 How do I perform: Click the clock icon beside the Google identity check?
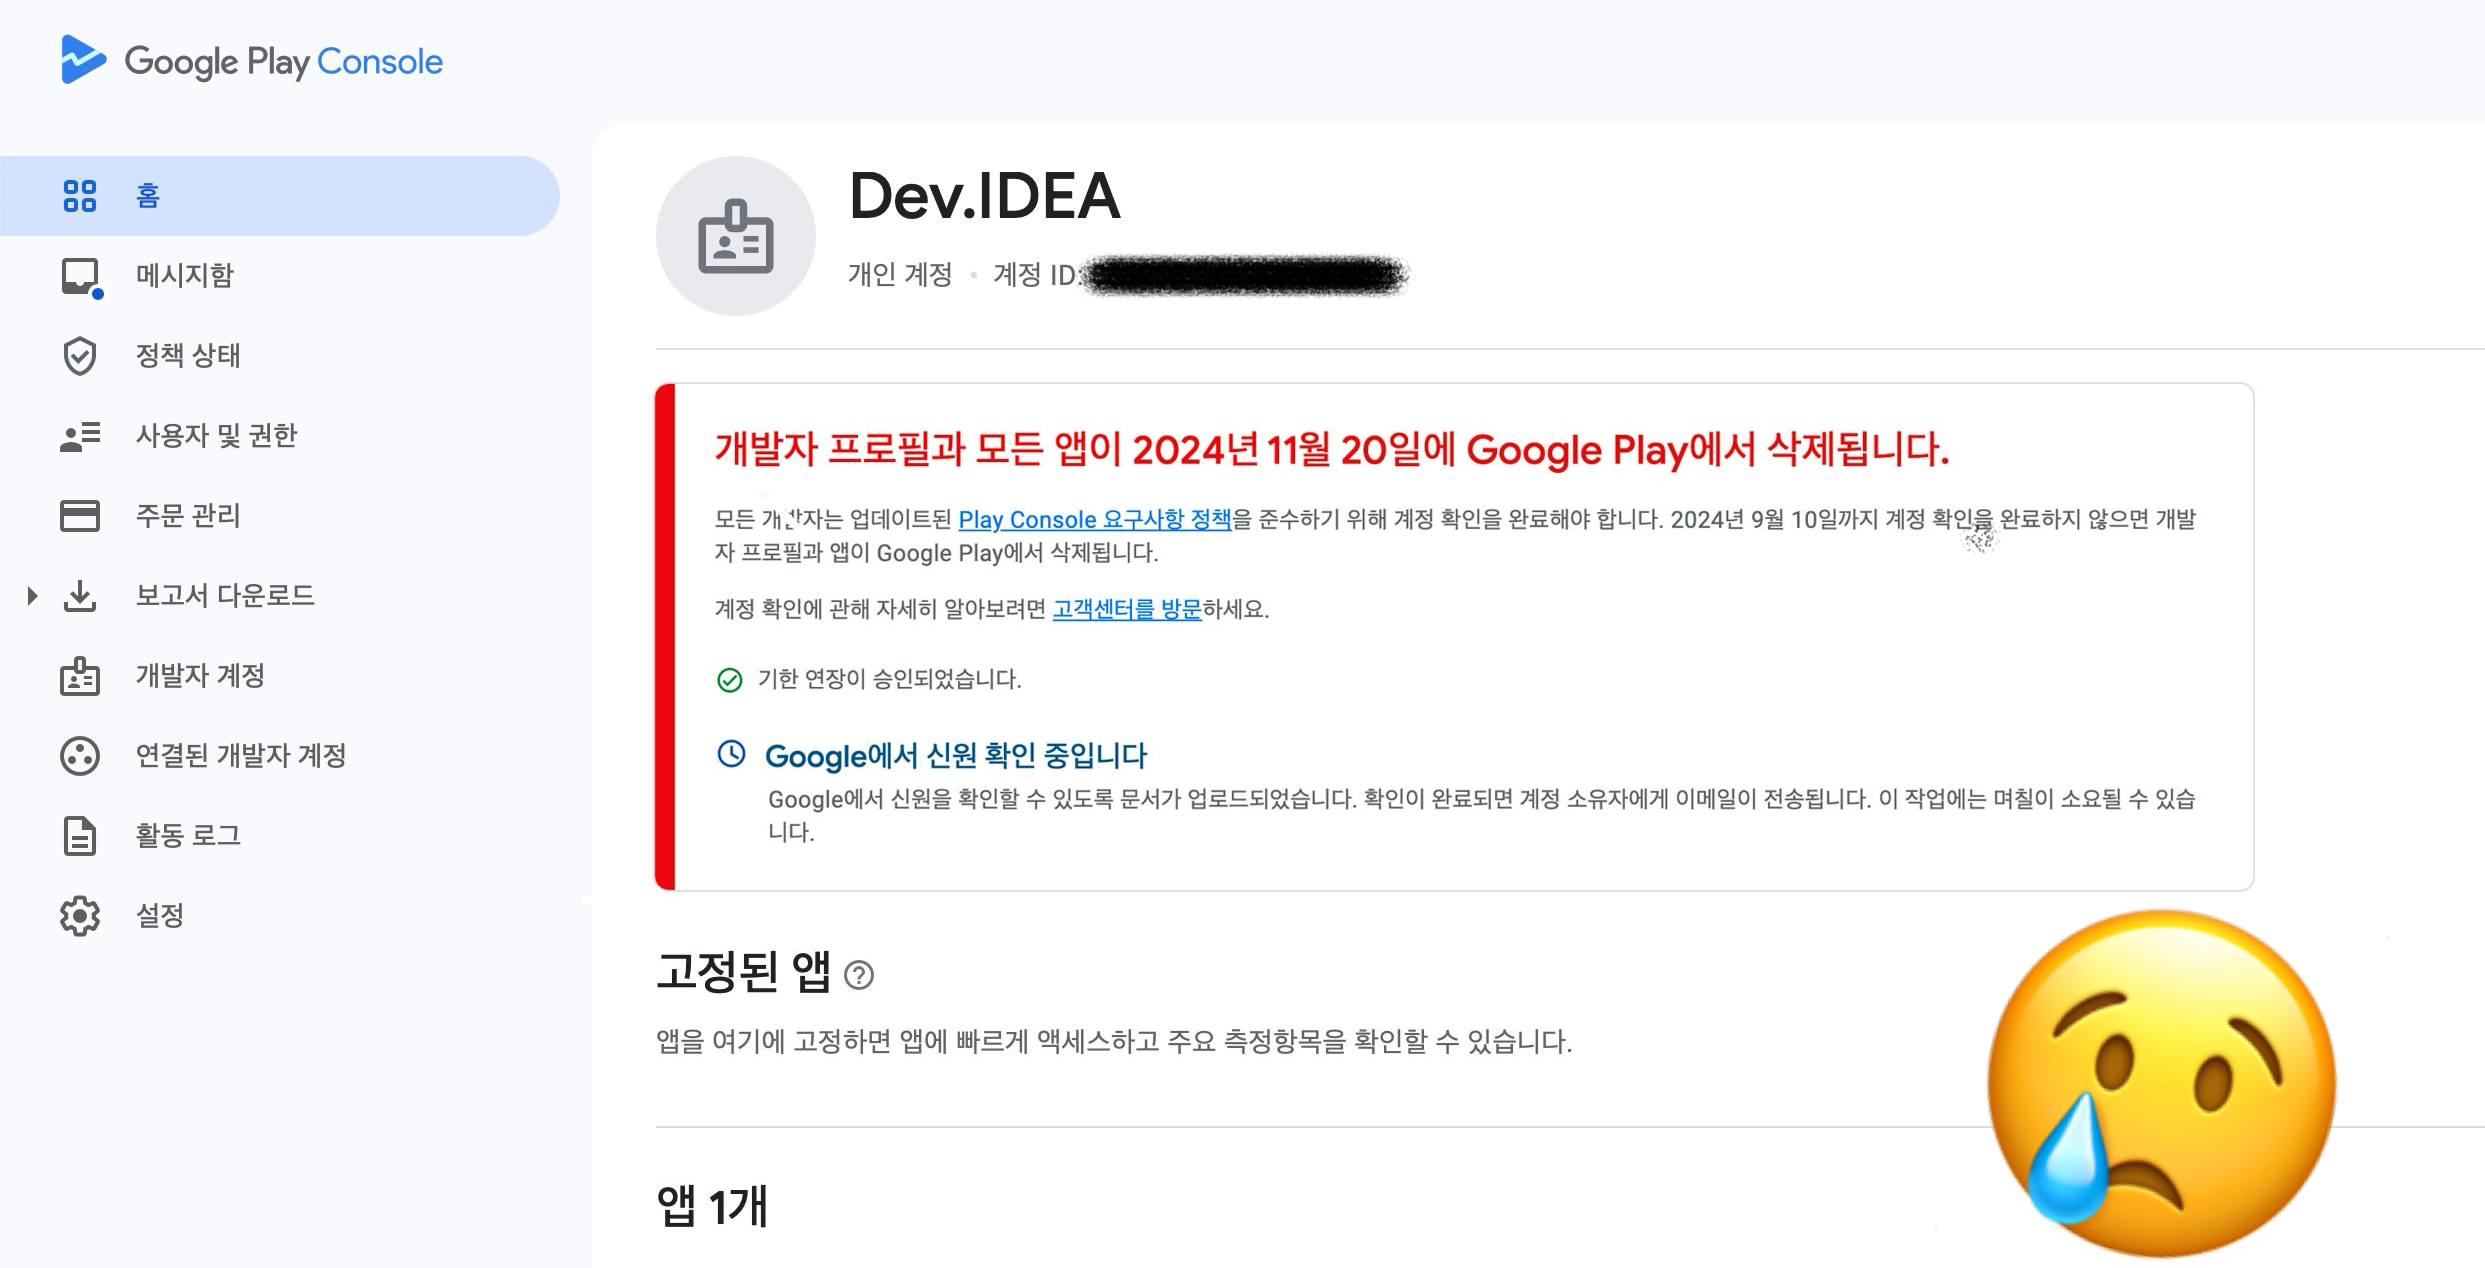[x=732, y=754]
